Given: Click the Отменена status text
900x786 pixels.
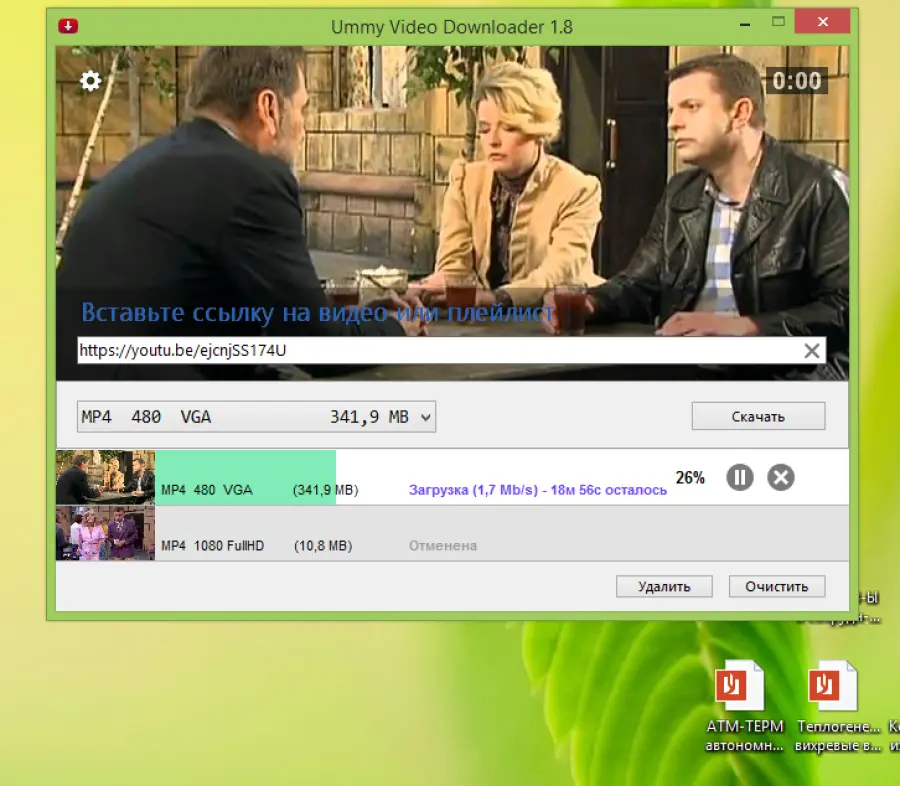Looking at the screenshot, I should [443, 545].
